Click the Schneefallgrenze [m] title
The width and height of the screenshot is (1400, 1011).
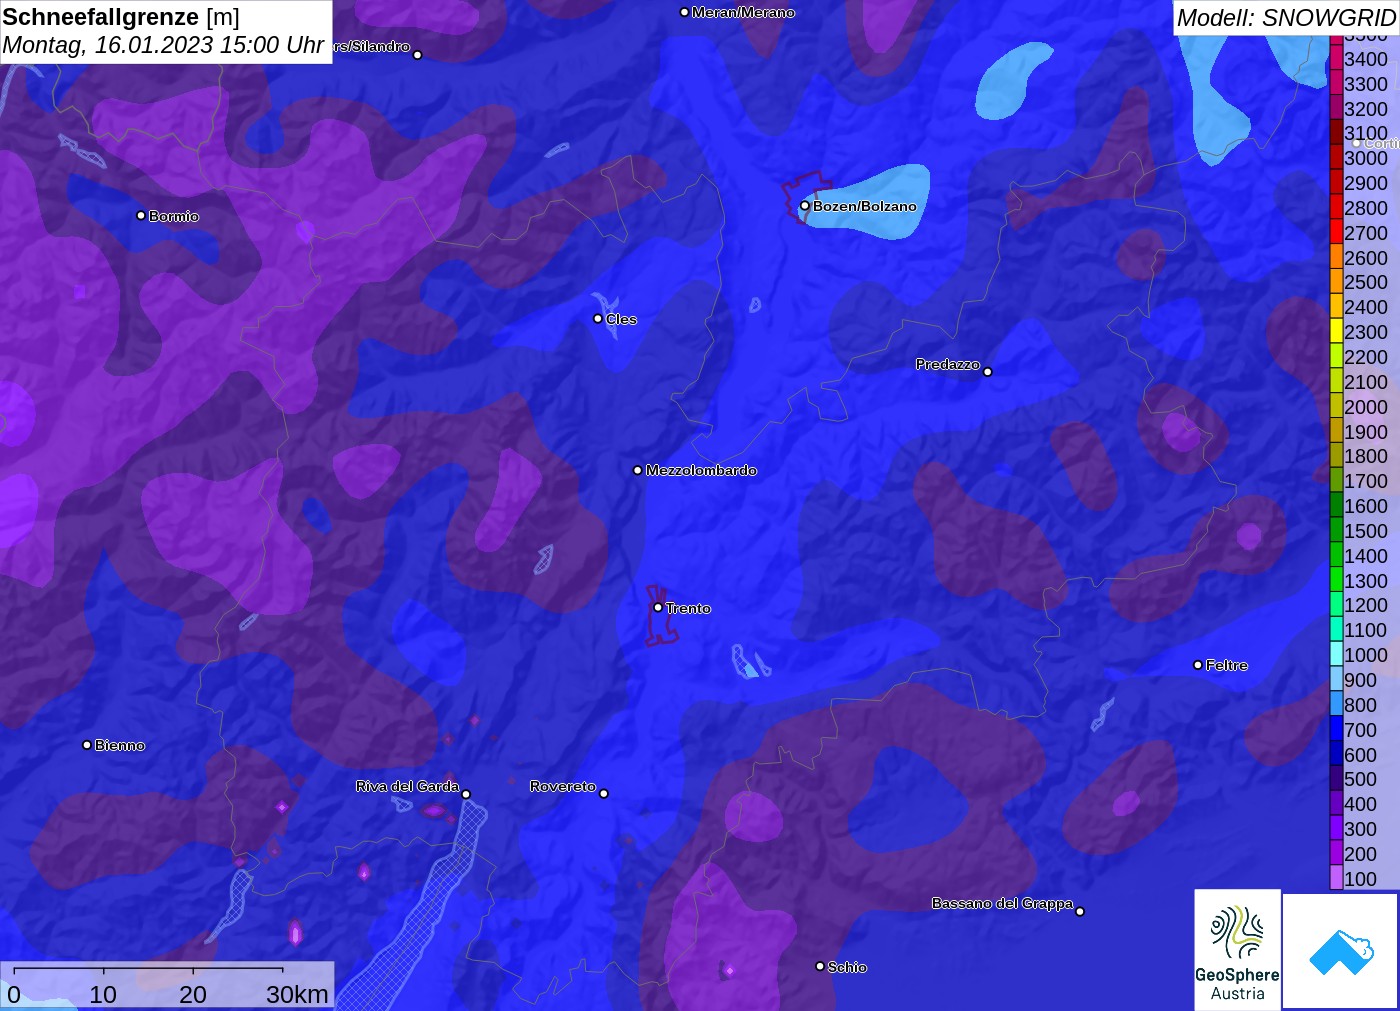pyautogui.click(x=121, y=17)
